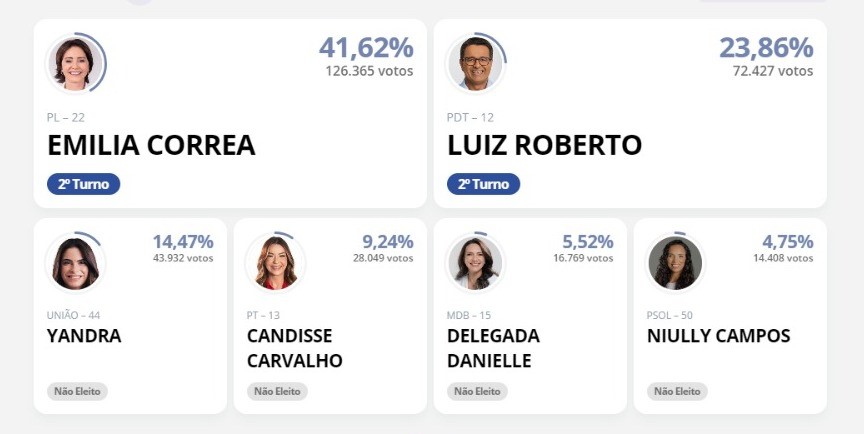Click the CANDISSE CARVALHO candidate name
The image size is (864, 434).
295,348
